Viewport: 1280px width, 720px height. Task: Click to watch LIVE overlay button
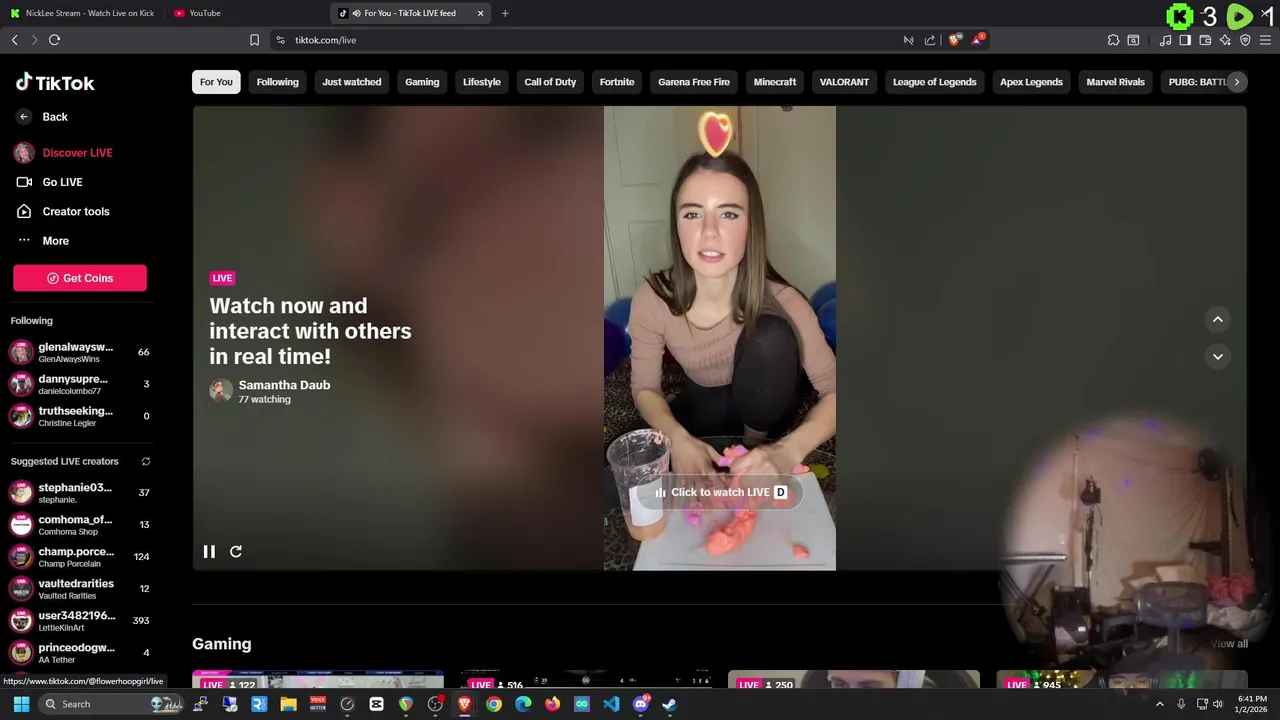click(720, 492)
